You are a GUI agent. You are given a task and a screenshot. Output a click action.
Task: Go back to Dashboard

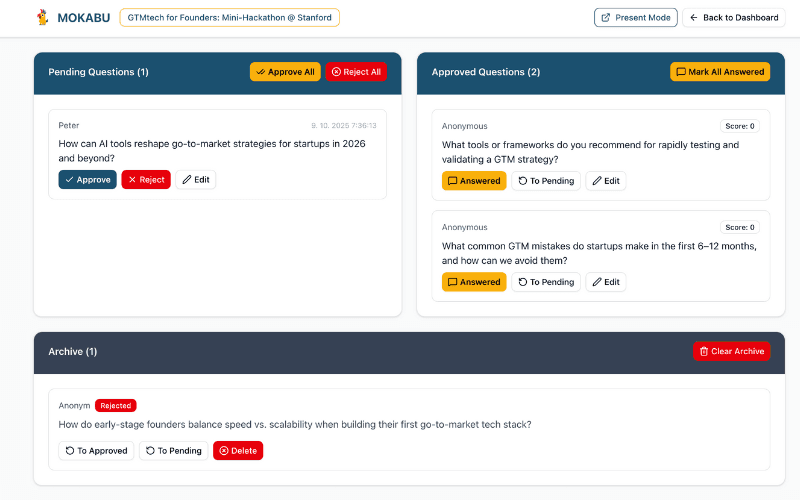tap(733, 17)
